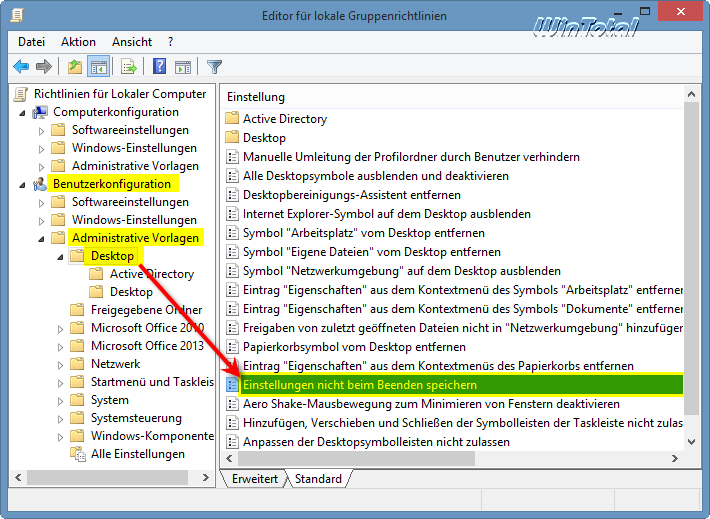Toggle the action pane toolbar icon
The height and width of the screenshot is (519, 710).
tap(183, 67)
